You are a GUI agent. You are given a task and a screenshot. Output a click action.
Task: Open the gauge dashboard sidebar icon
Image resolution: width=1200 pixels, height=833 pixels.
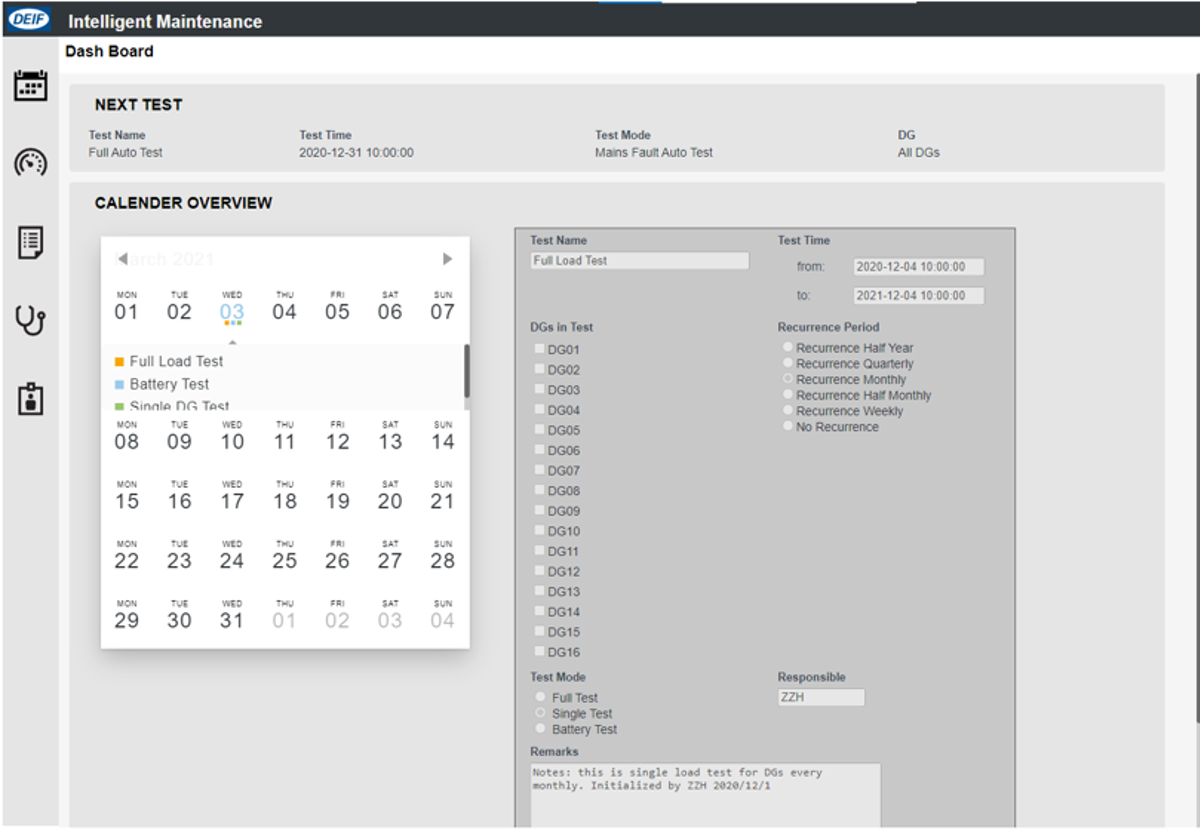click(30, 163)
